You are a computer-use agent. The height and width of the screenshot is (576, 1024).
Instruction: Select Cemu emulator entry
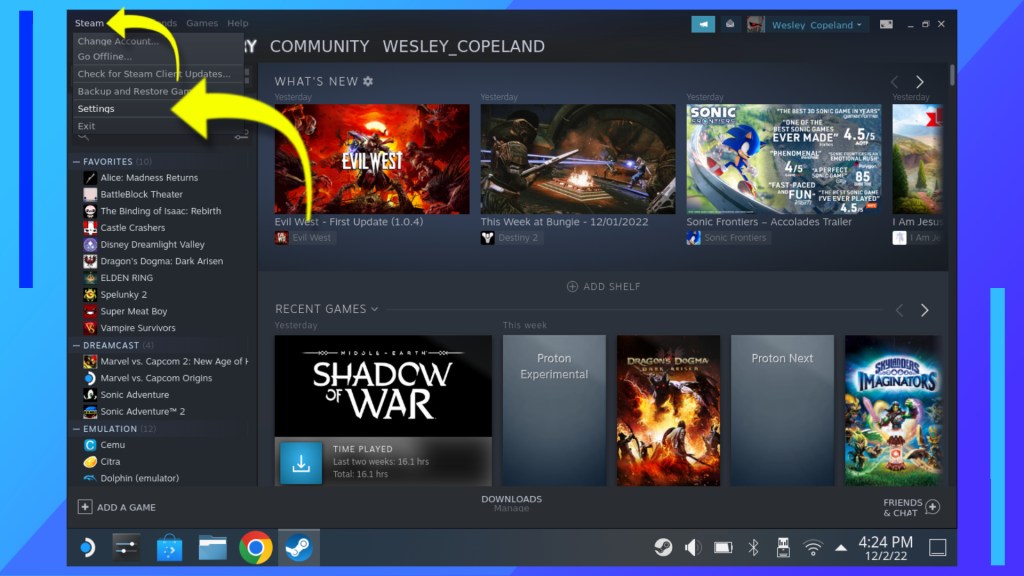[112, 445]
